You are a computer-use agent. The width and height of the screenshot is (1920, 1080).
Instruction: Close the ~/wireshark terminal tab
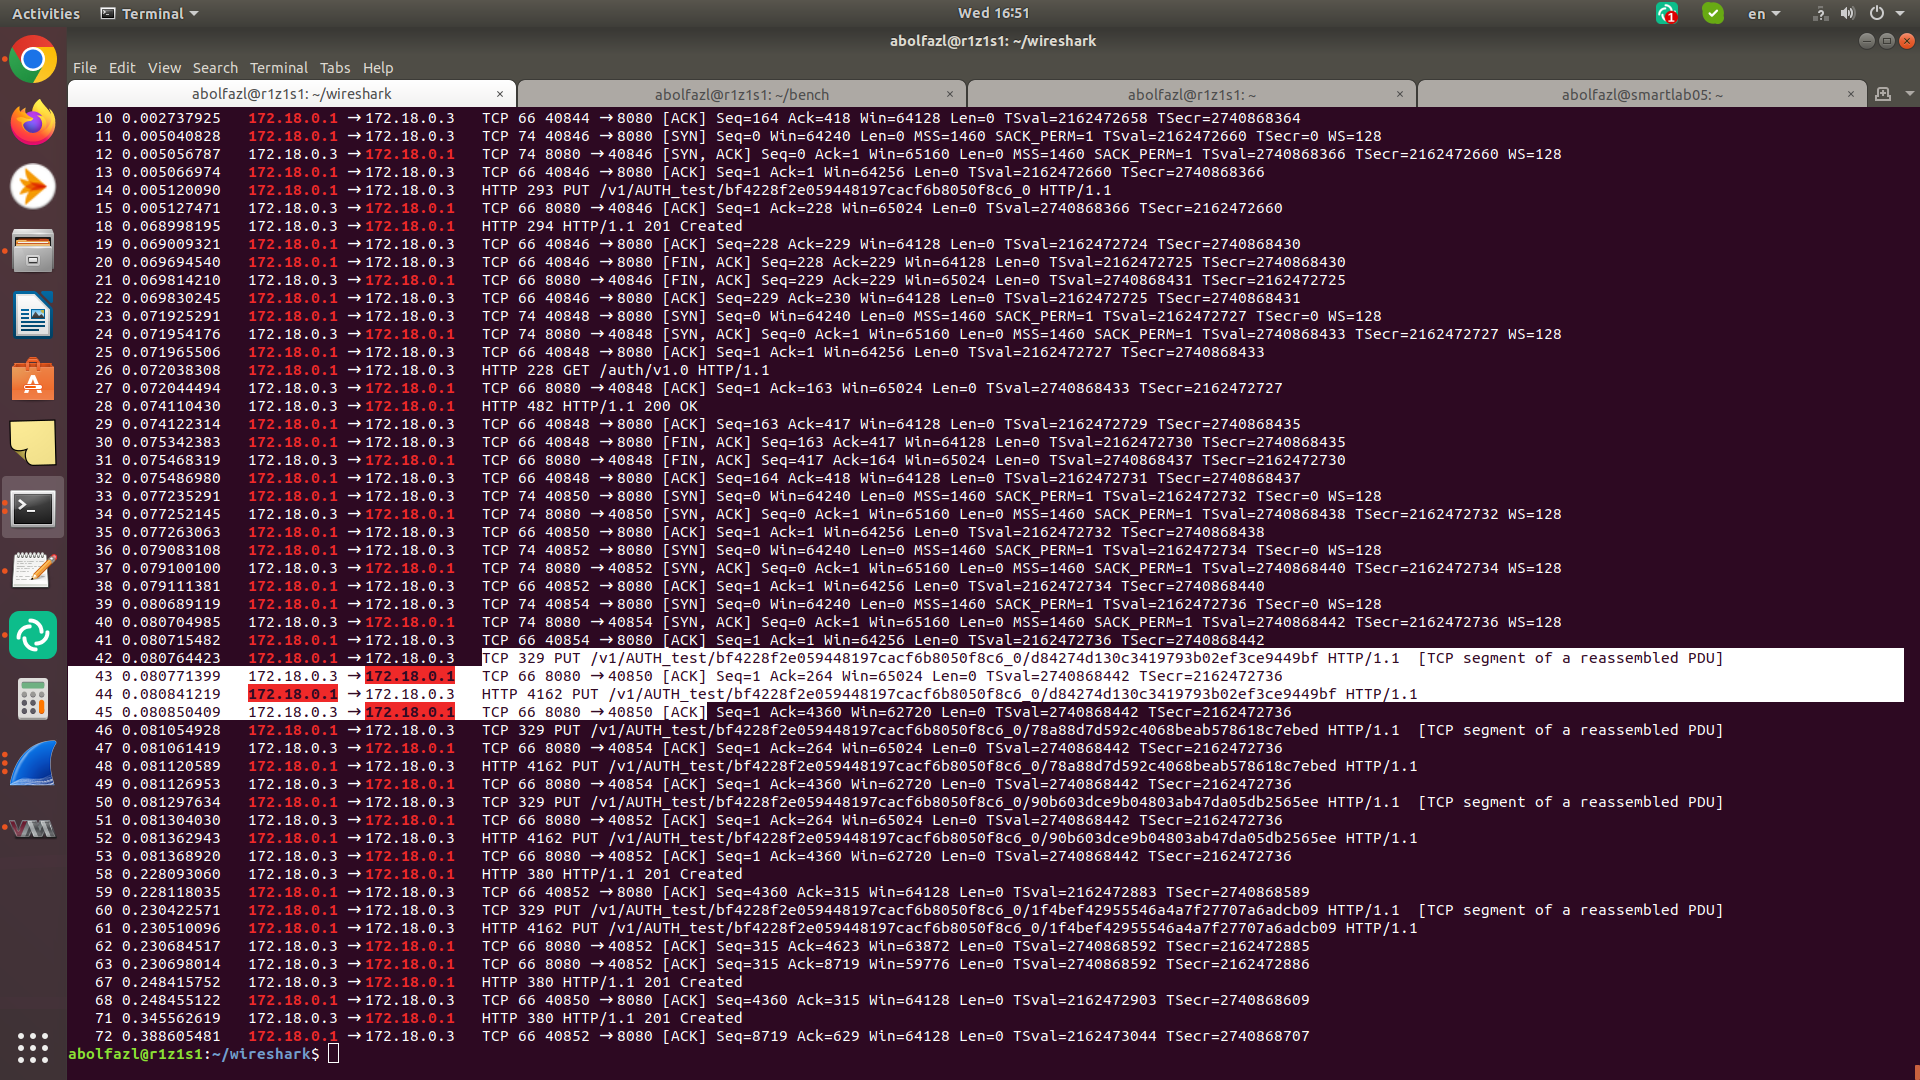pyautogui.click(x=500, y=94)
